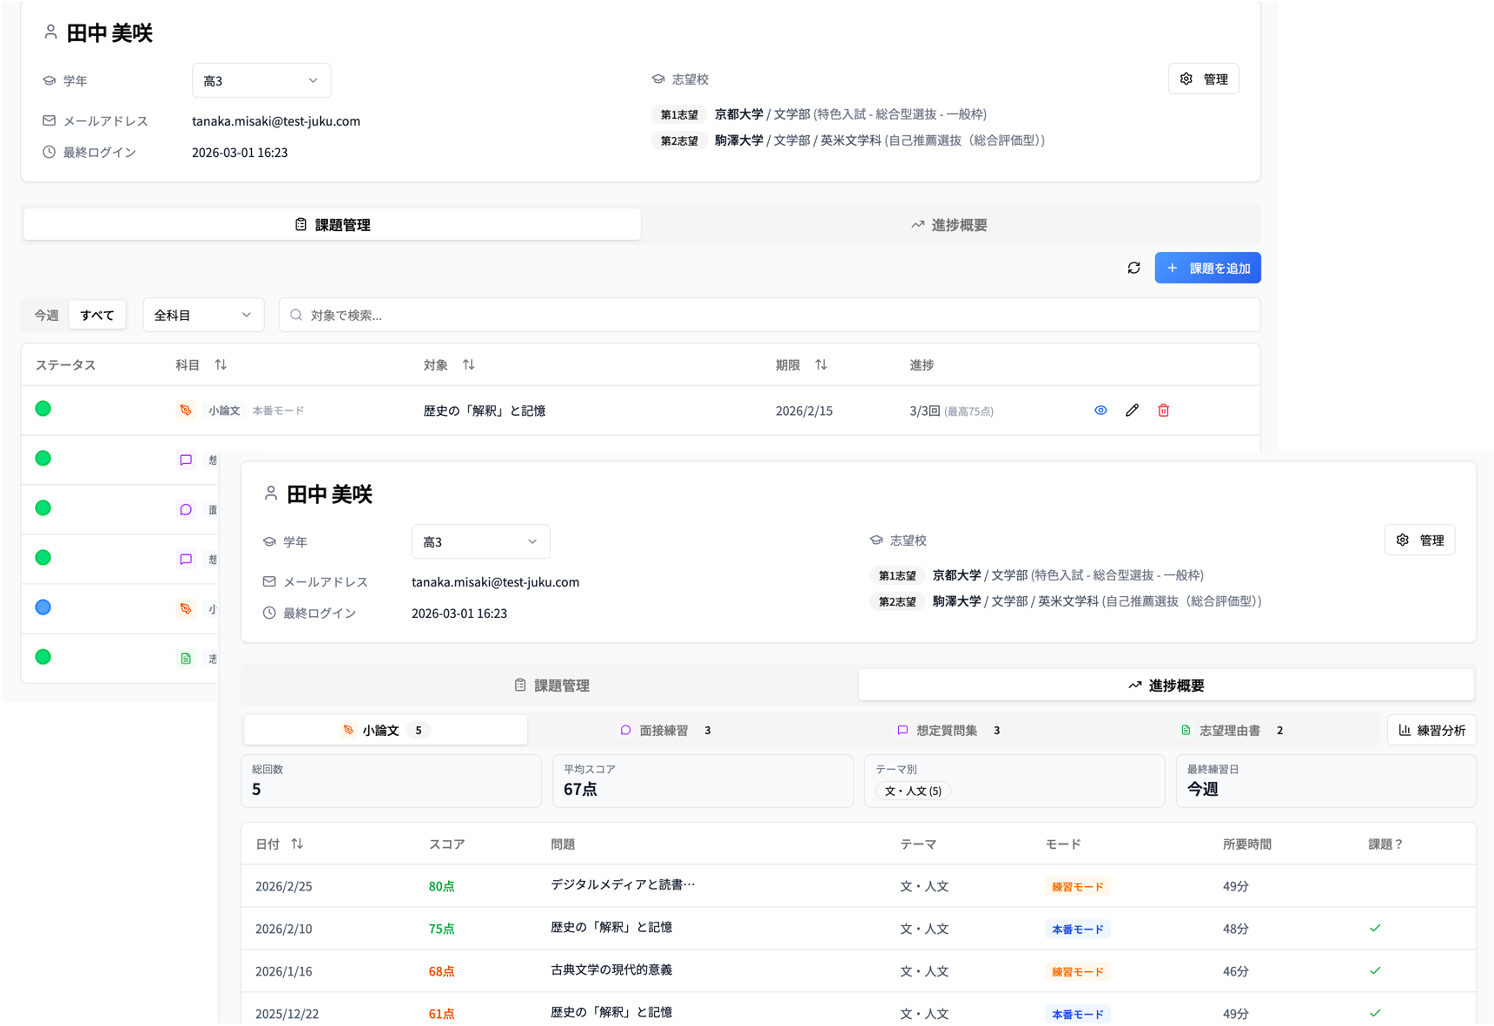Click the orange pen icon in the blue-status row

tap(186, 608)
